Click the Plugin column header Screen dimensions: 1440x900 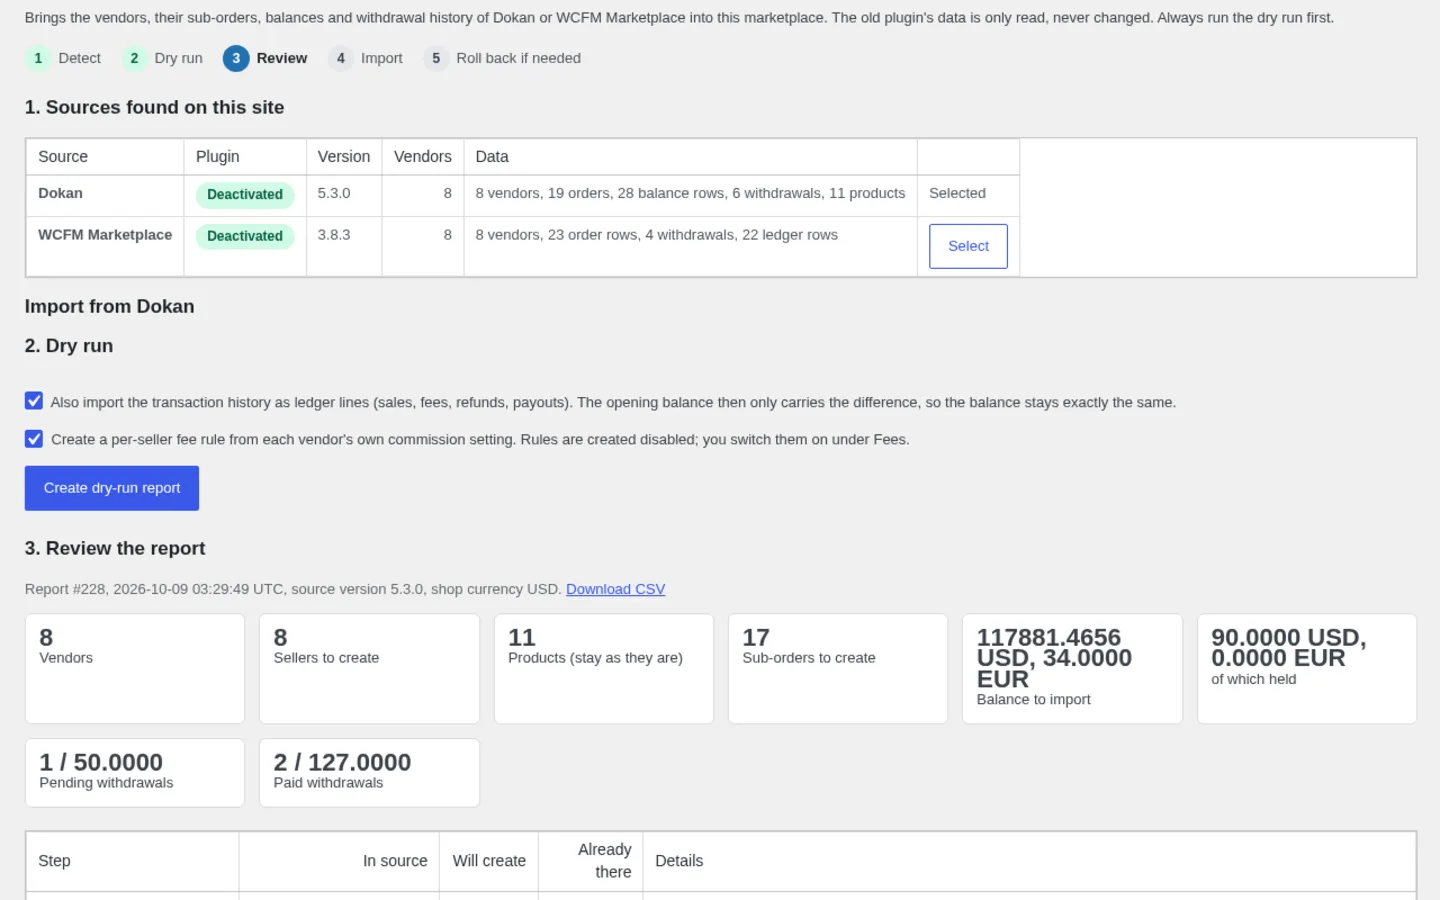coord(245,157)
